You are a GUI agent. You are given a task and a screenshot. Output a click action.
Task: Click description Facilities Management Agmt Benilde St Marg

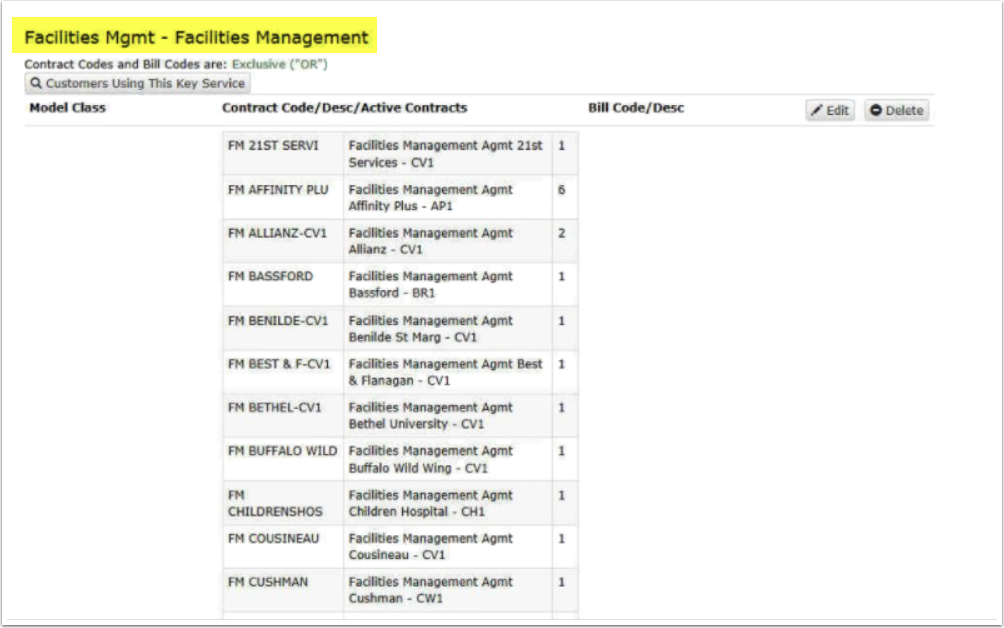[431, 328]
